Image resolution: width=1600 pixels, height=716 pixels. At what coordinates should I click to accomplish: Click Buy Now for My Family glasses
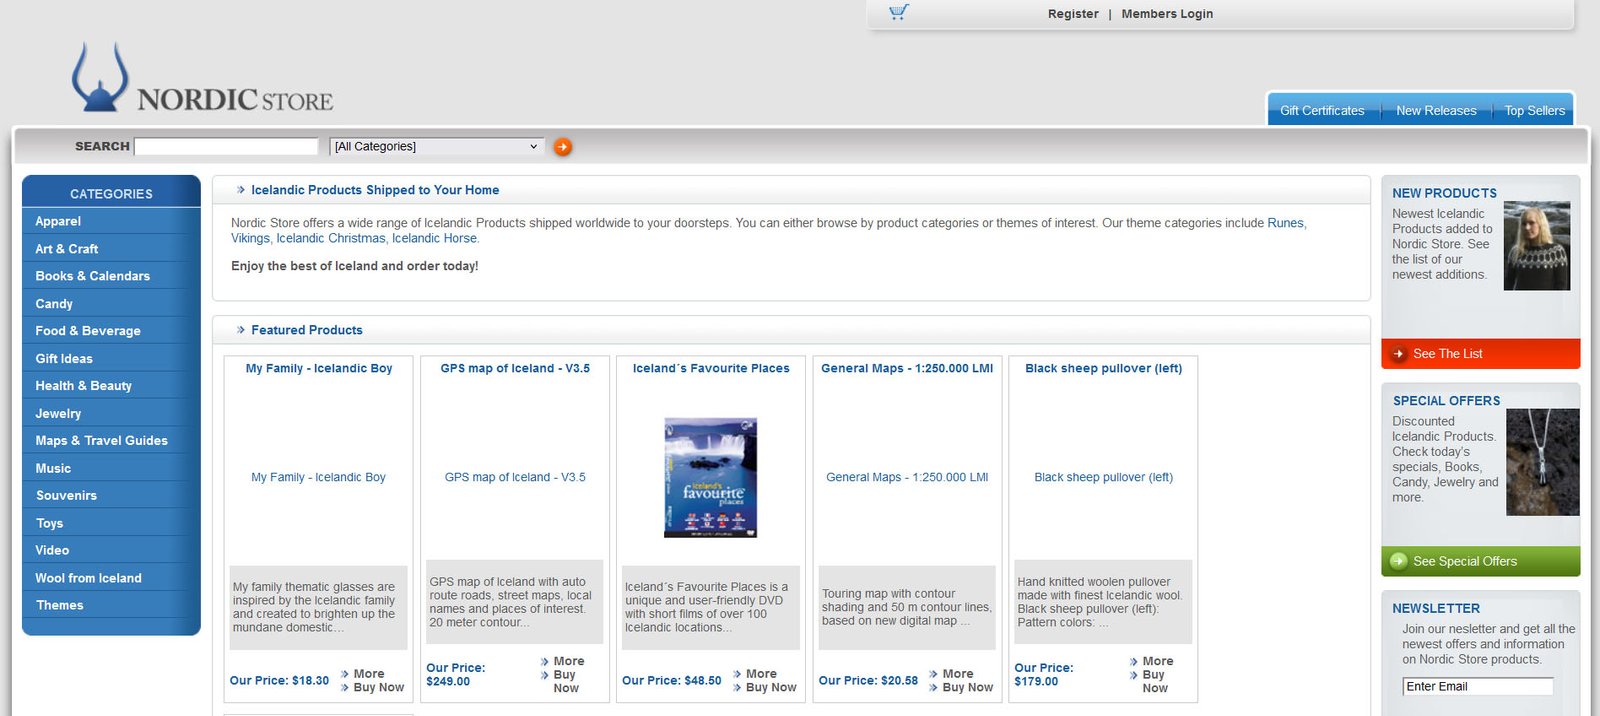[x=378, y=688]
